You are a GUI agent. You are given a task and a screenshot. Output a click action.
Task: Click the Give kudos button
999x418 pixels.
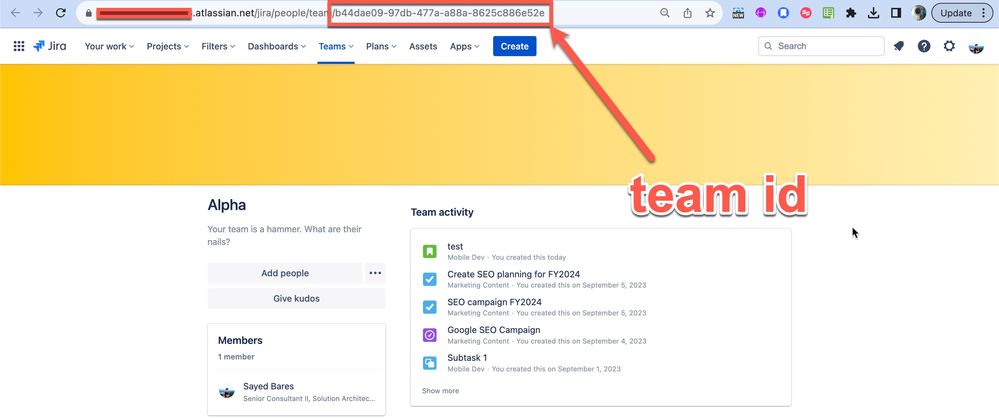[x=296, y=298]
